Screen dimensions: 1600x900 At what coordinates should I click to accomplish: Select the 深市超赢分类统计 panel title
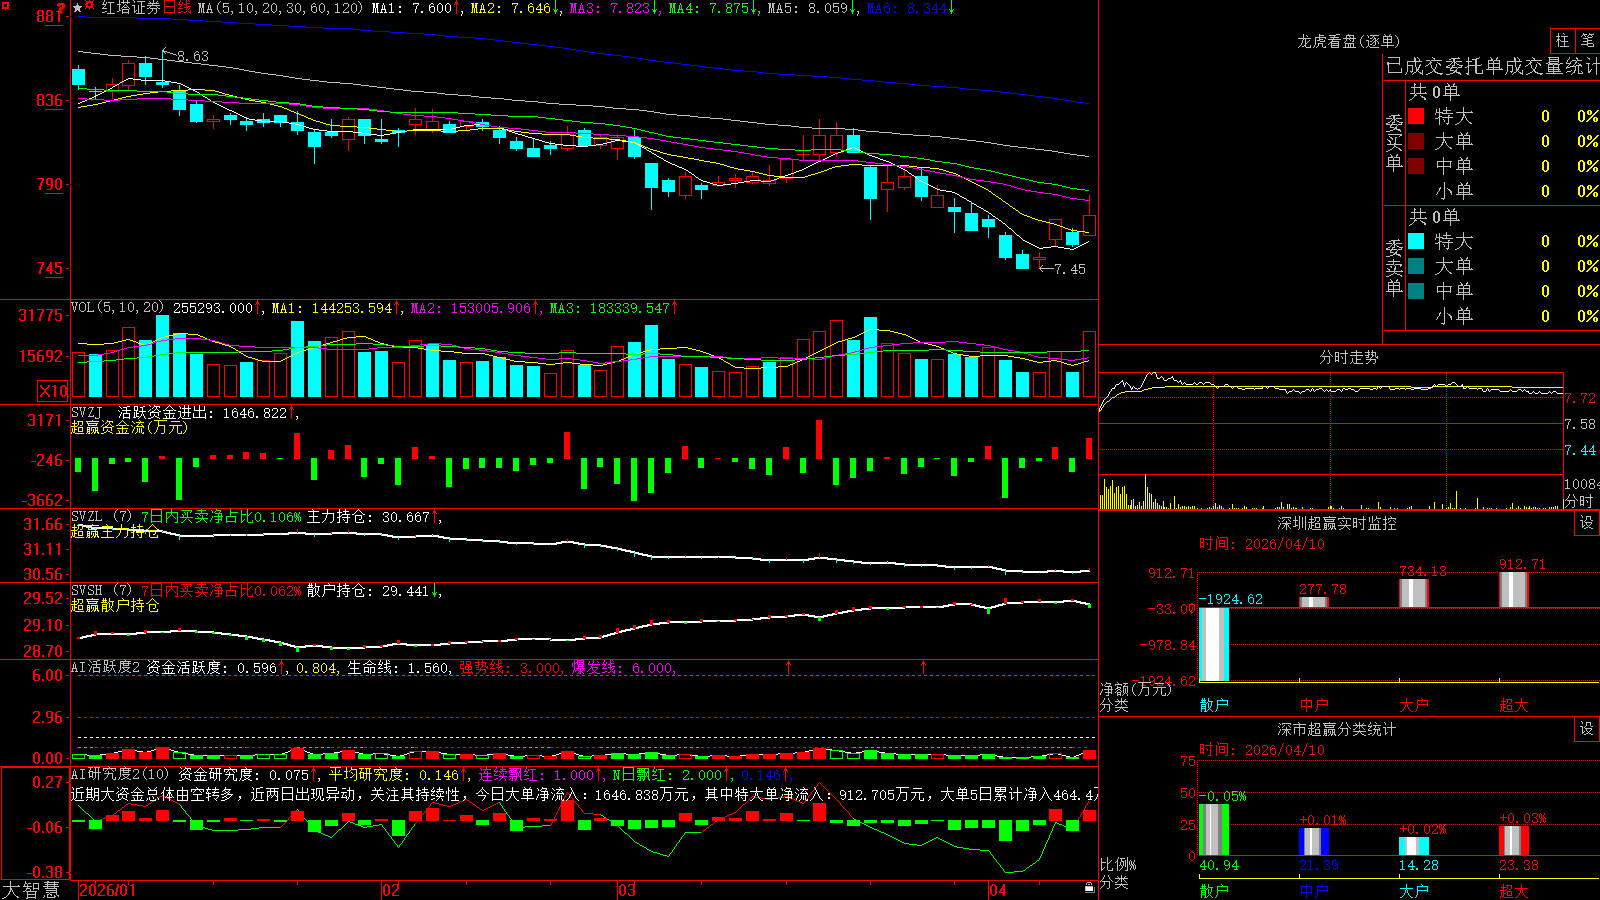pyautogui.click(x=1337, y=729)
